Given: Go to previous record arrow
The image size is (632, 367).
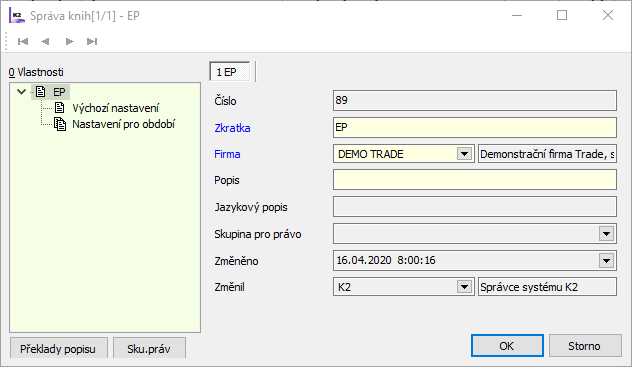Looking at the screenshot, I should (46, 41).
